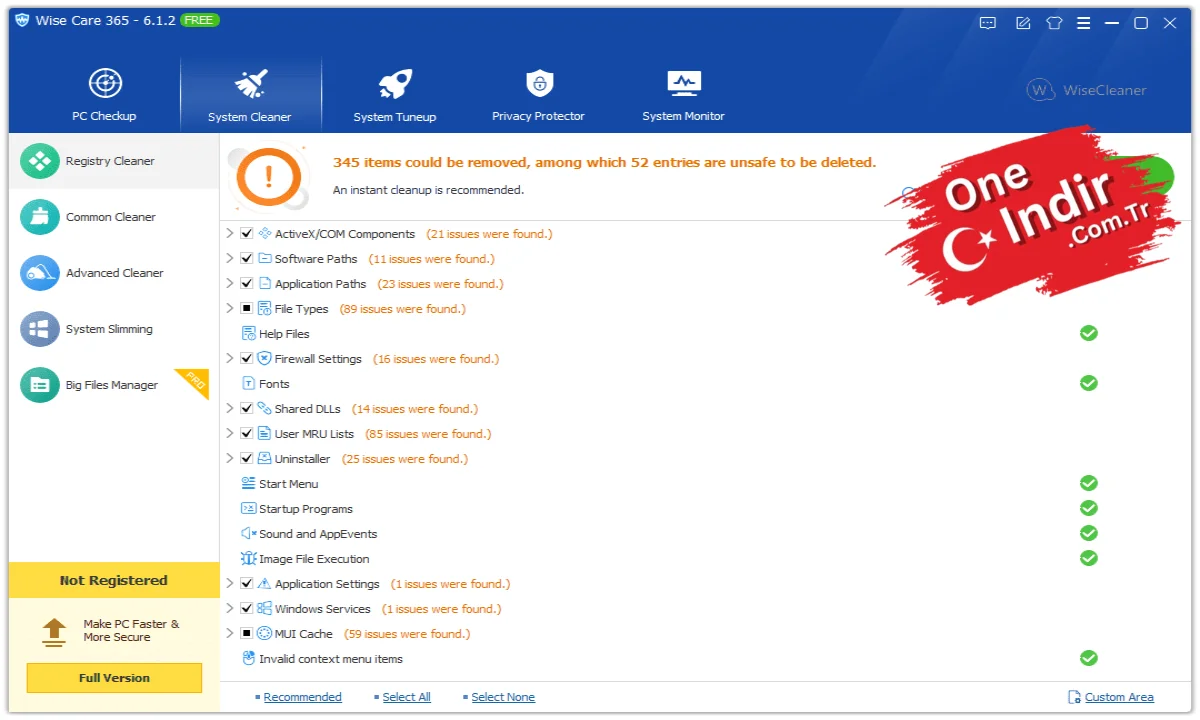The height and width of the screenshot is (720, 1200).
Task: Expand the Shared DLLs row
Action: pyautogui.click(x=230, y=409)
